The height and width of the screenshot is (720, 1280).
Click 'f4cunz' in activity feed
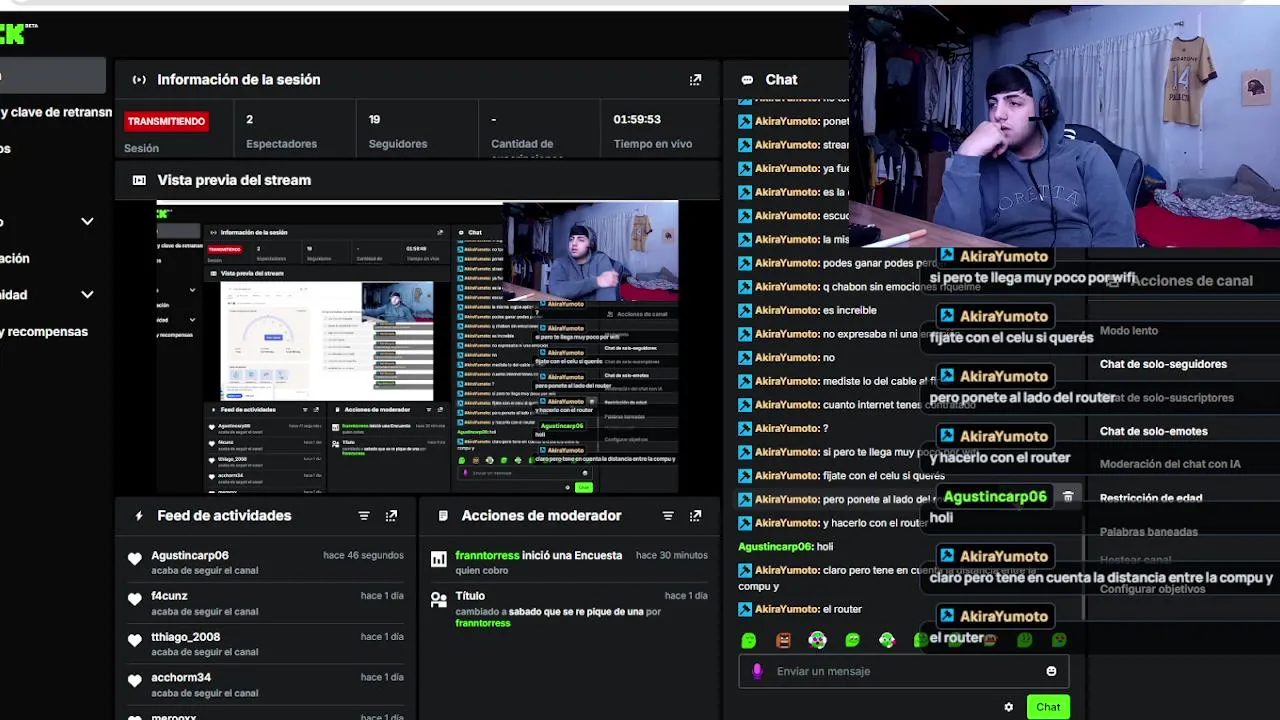[169, 596]
